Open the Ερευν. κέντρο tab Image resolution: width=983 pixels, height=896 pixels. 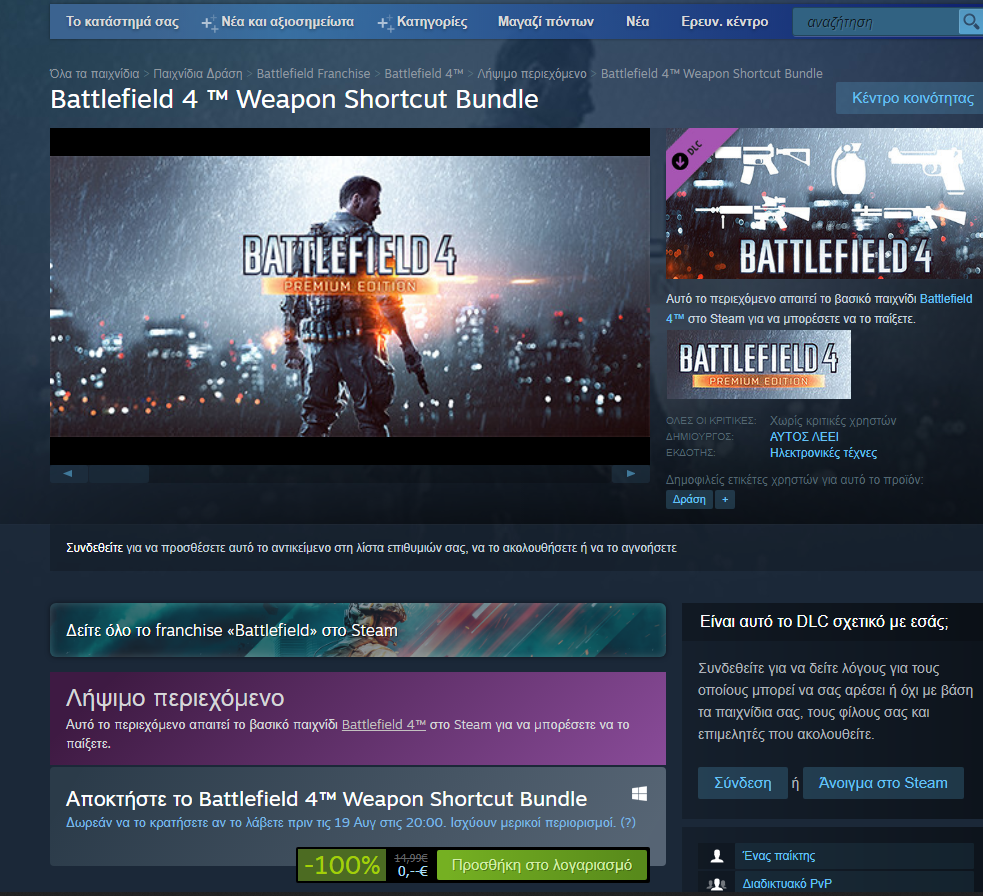tap(724, 22)
